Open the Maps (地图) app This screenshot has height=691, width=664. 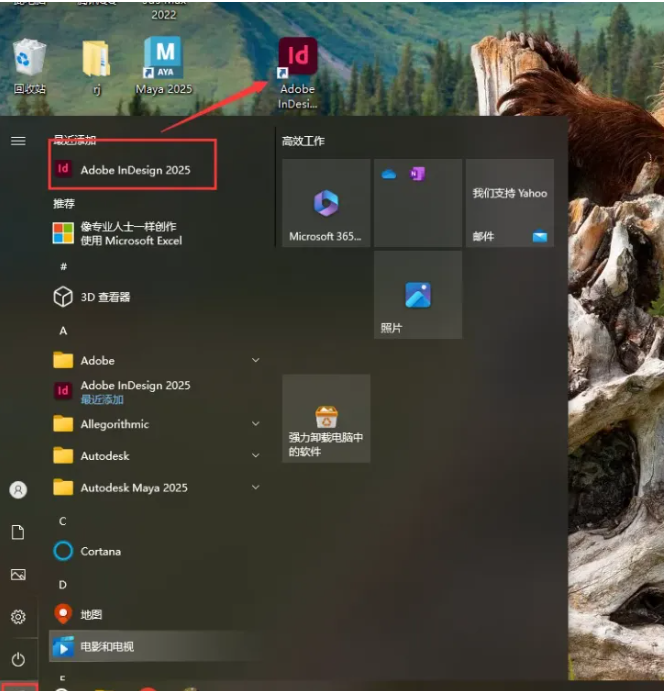pyautogui.click(x=156, y=614)
